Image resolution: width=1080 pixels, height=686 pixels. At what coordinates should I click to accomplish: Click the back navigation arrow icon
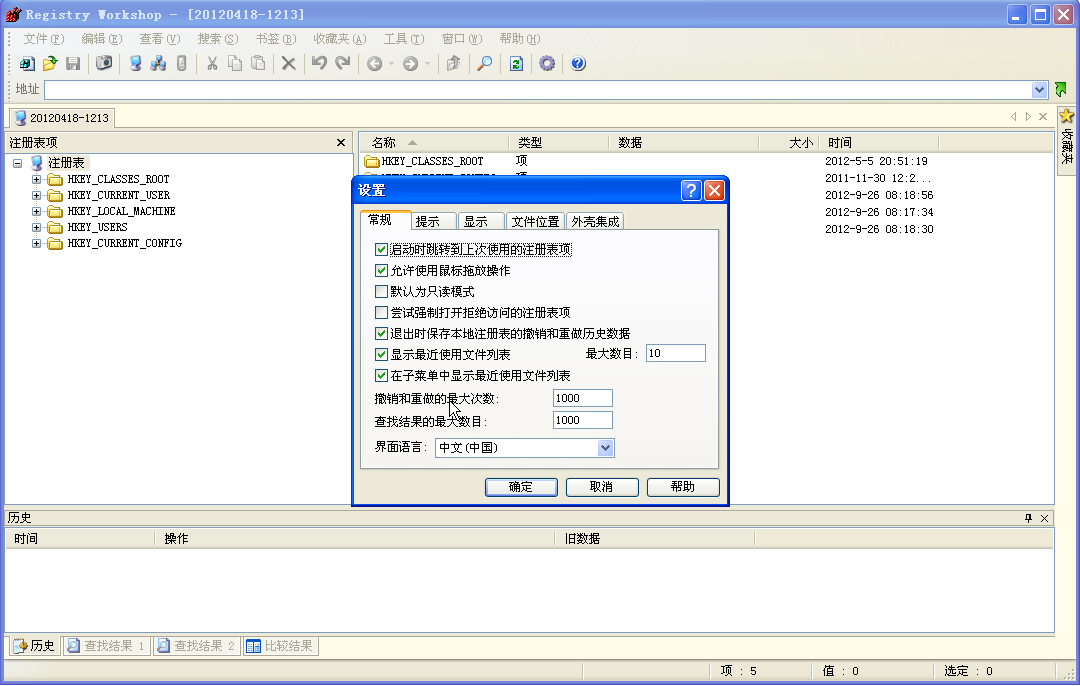click(374, 64)
